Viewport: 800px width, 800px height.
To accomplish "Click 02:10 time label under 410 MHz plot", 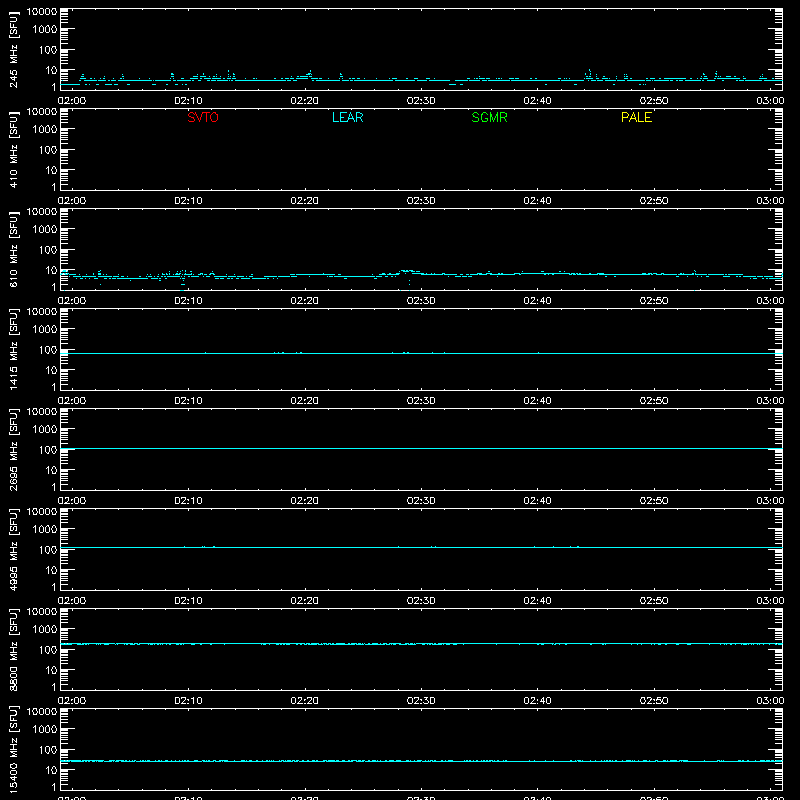I will tap(188, 201).
